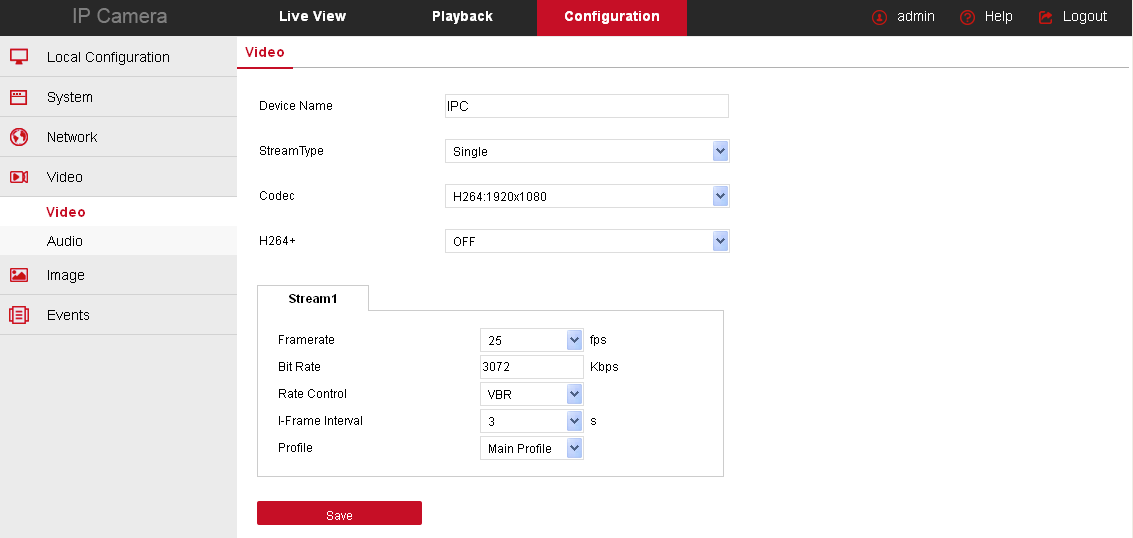The image size is (1133, 538).
Task: Click the Codec label
Action: pyautogui.click(x=277, y=196)
